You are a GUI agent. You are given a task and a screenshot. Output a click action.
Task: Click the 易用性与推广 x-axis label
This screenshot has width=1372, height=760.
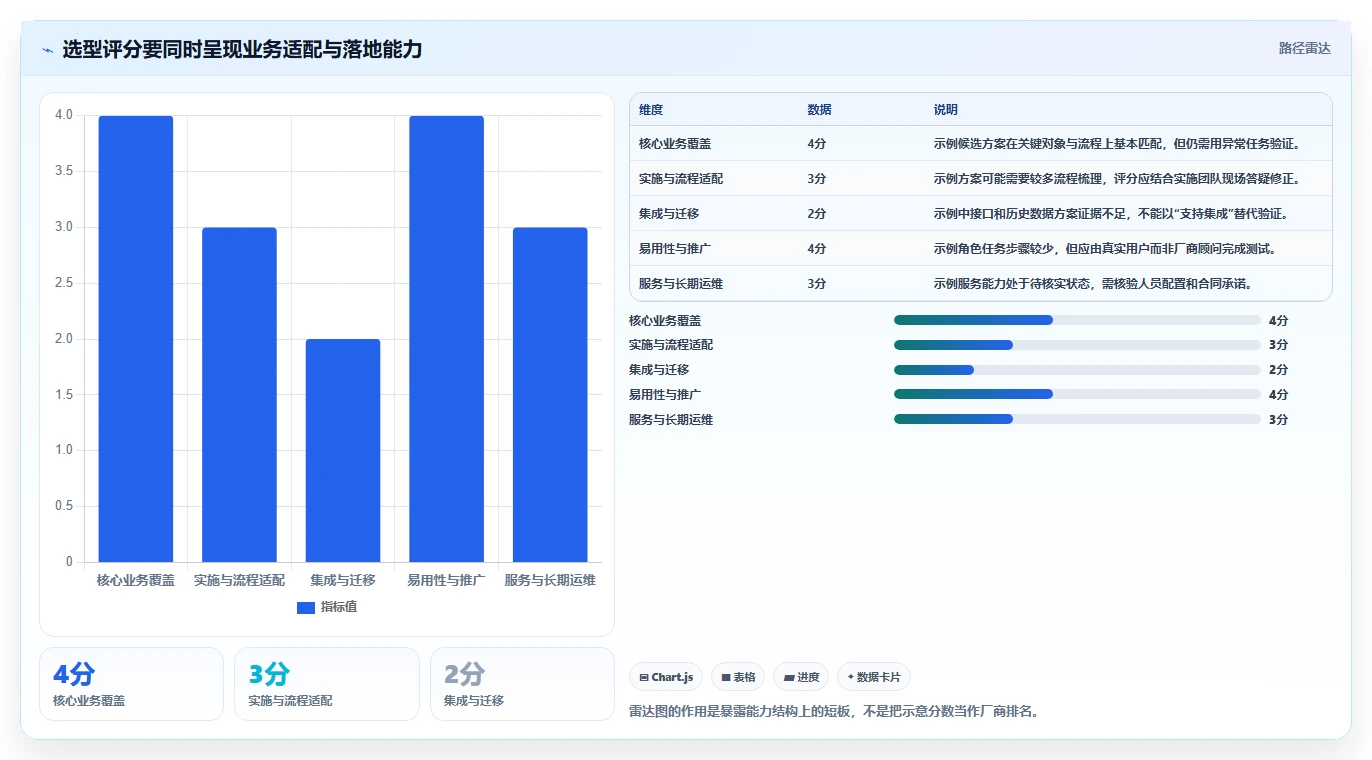(446, 580)
